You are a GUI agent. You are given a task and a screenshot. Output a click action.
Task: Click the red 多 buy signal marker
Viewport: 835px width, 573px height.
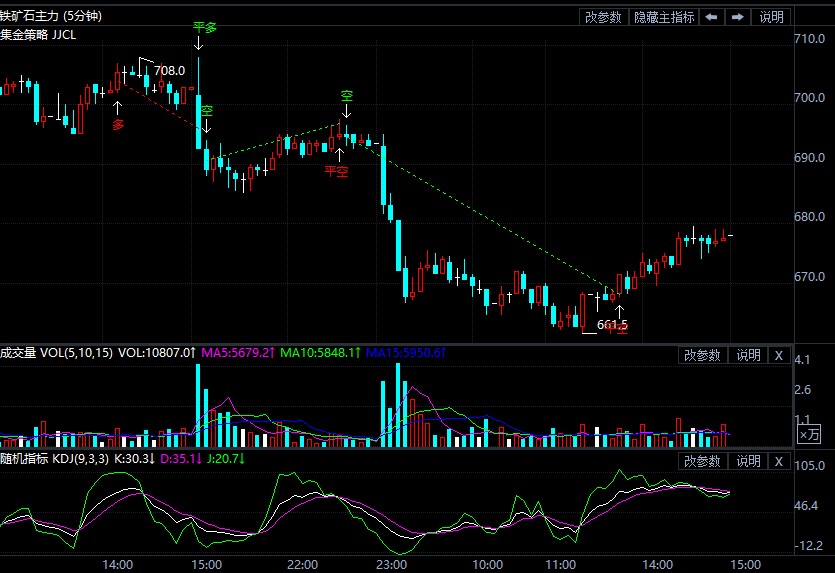(118, 124)
